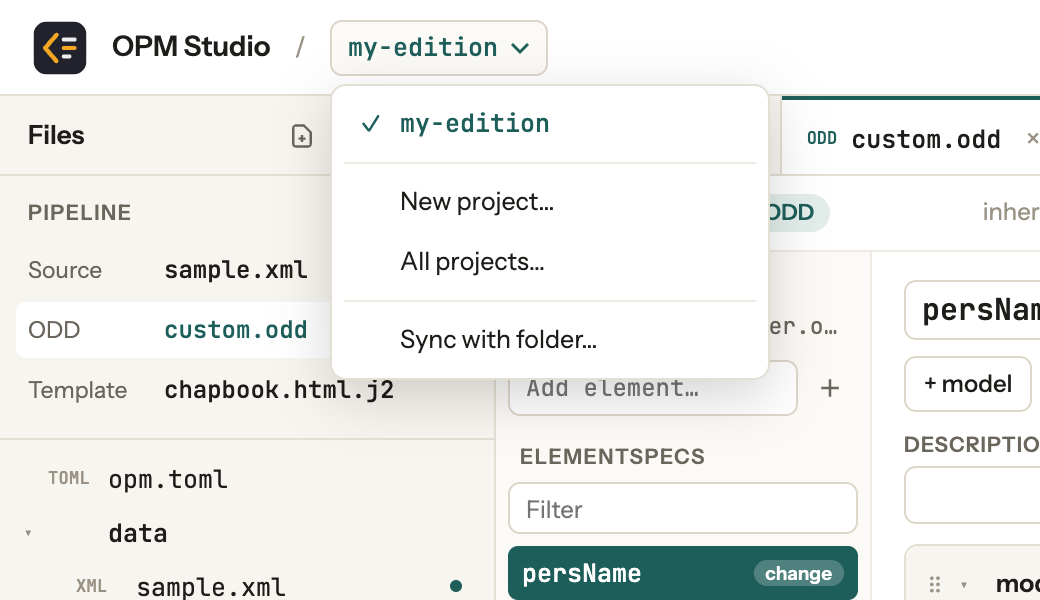
Task: Collapse the model row disclosure triangle
Action: [964, 585]
